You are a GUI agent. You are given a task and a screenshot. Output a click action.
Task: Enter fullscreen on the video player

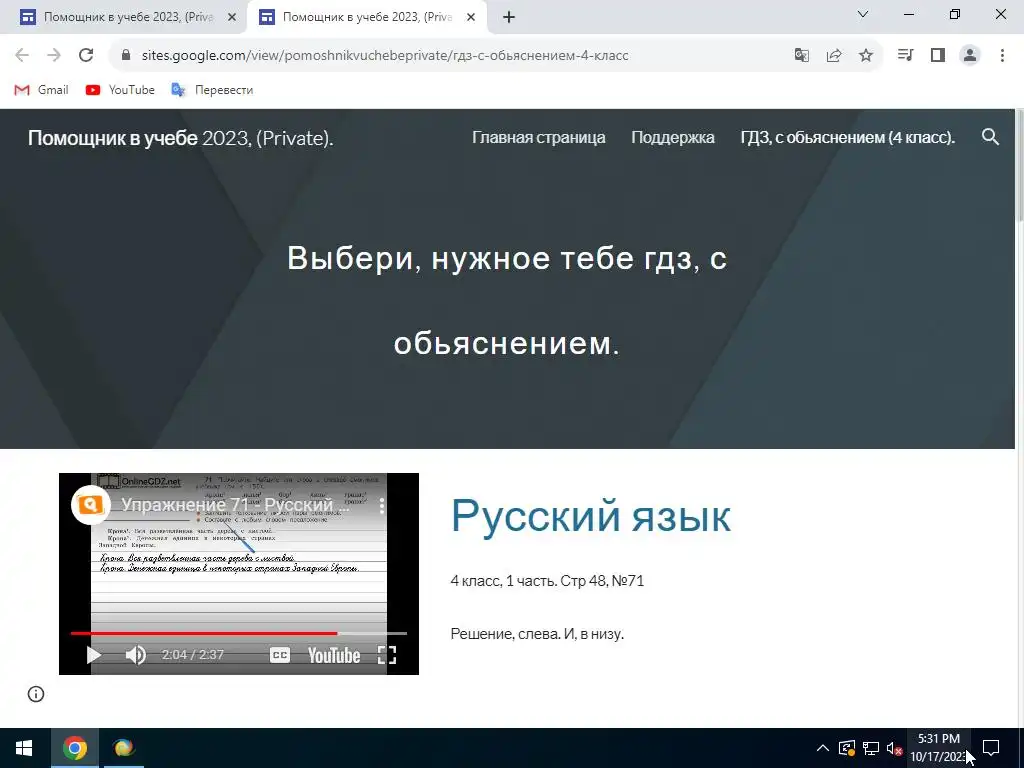[387, 654]
